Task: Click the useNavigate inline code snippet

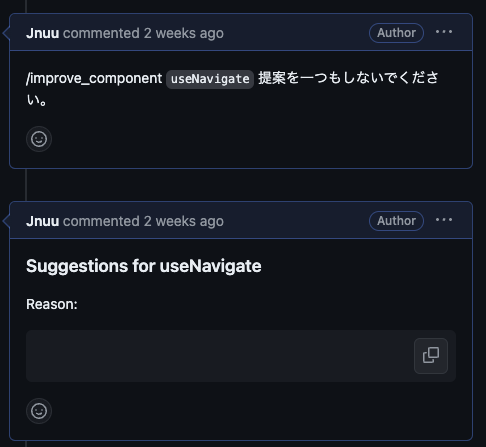Action: point(210,79)
